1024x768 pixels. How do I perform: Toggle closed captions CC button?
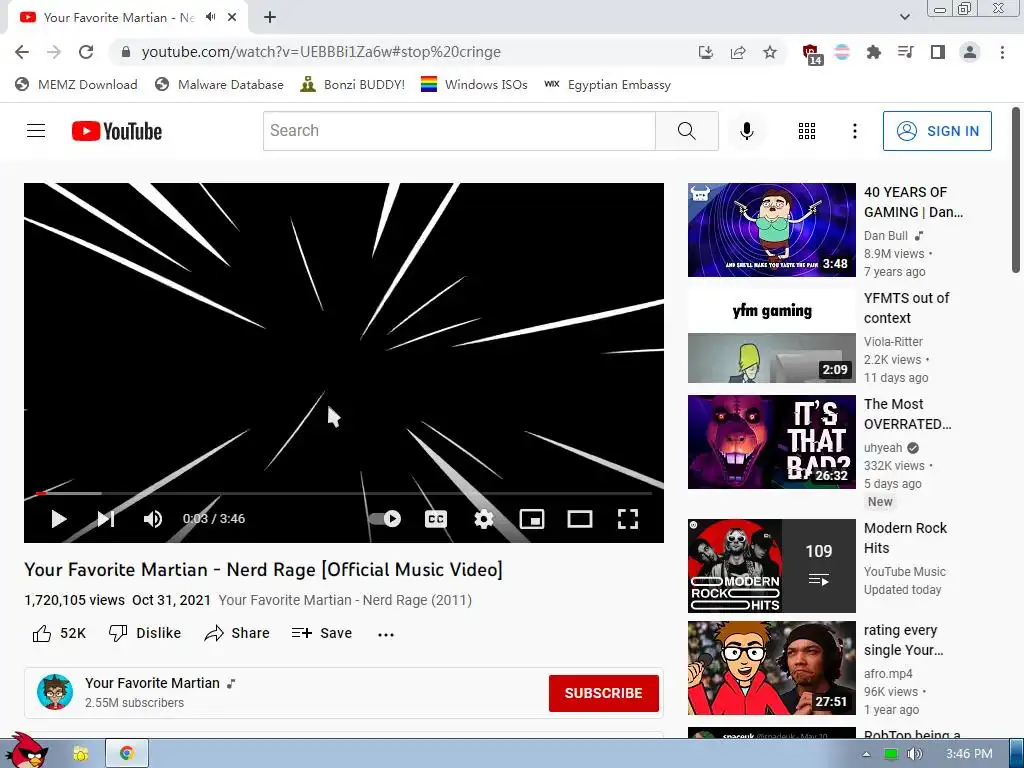coord(436,519)
